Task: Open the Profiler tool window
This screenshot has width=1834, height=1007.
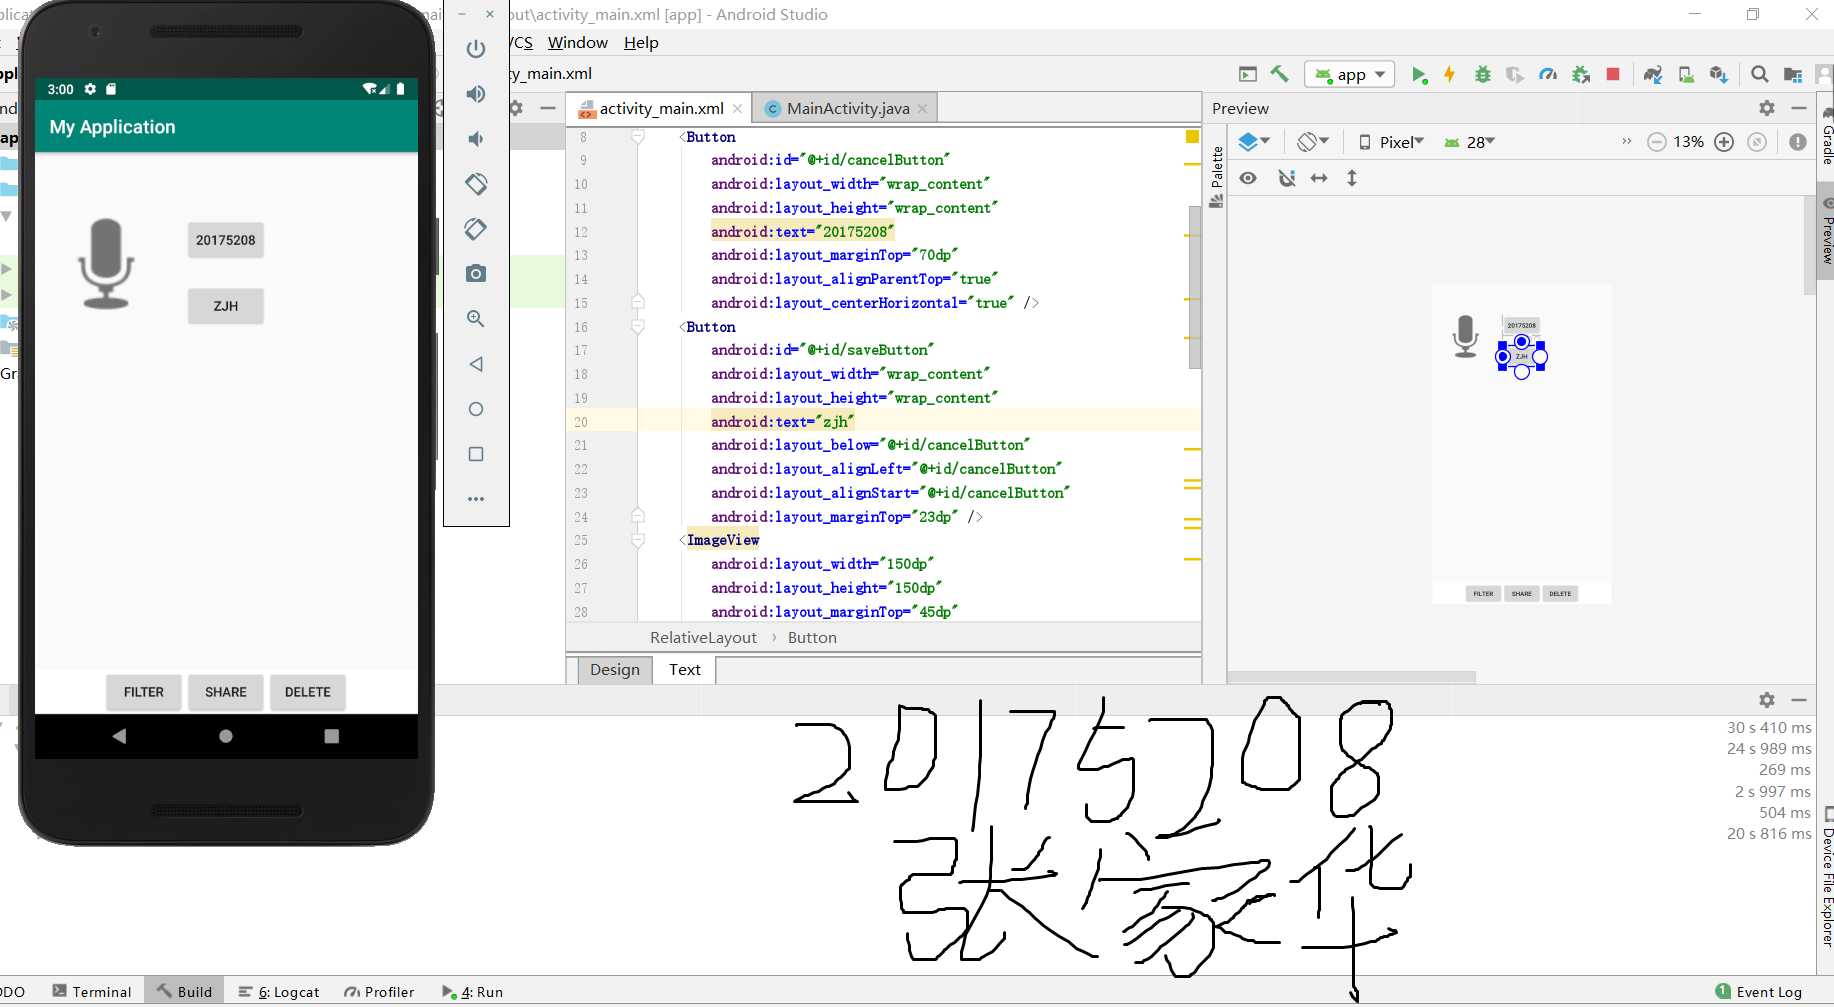Action: [379, 992]
